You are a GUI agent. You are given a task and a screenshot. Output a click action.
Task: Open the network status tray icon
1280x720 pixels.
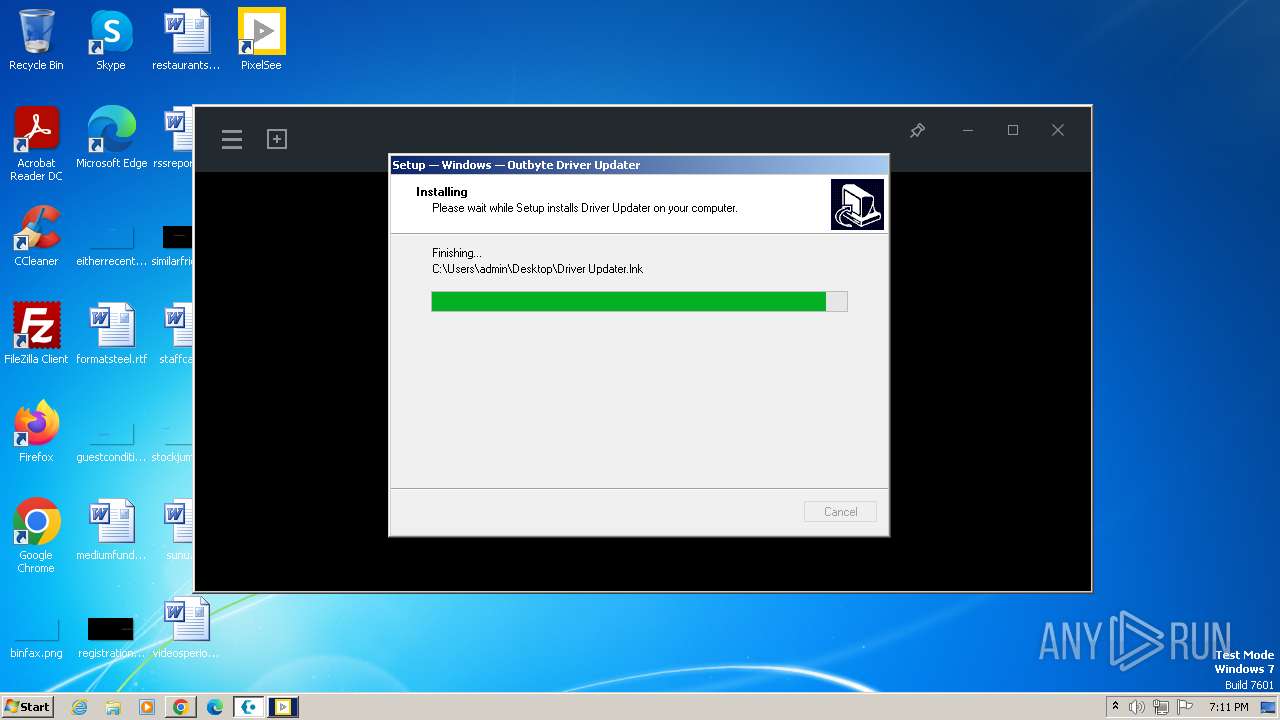(1161, 707)
